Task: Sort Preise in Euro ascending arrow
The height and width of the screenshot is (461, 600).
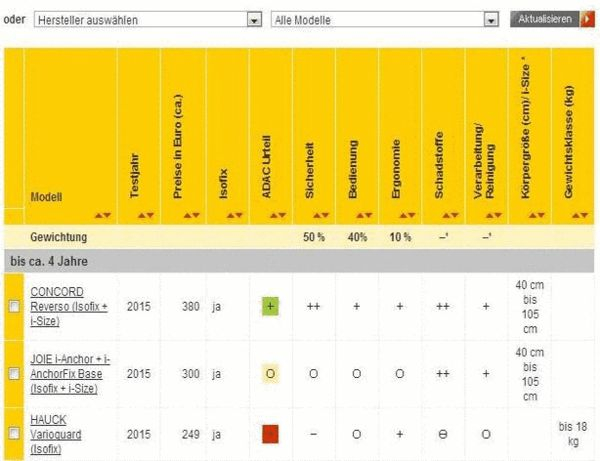Action: (x=187, y=214)
